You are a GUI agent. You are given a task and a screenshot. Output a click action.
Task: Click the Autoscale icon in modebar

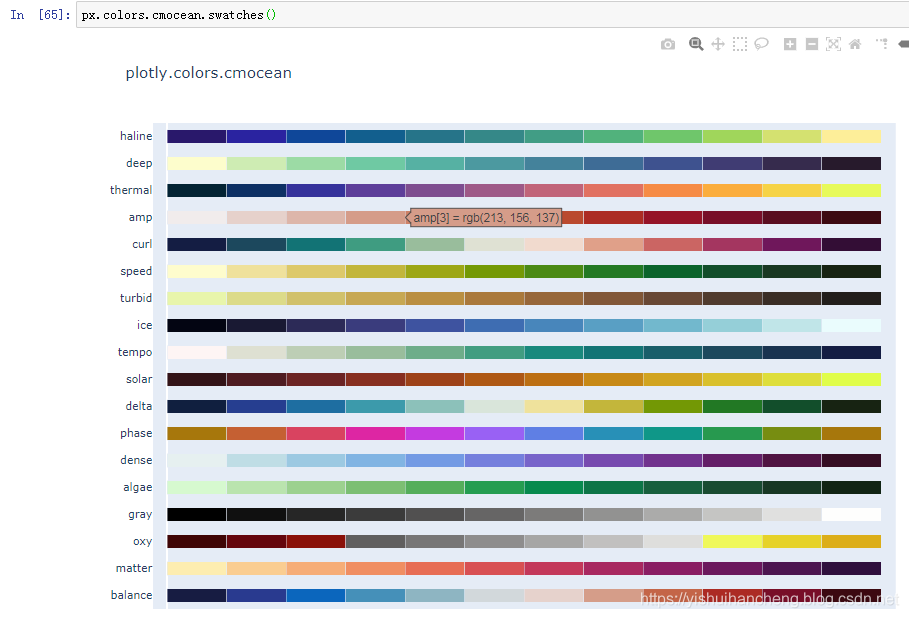(833, 44)
